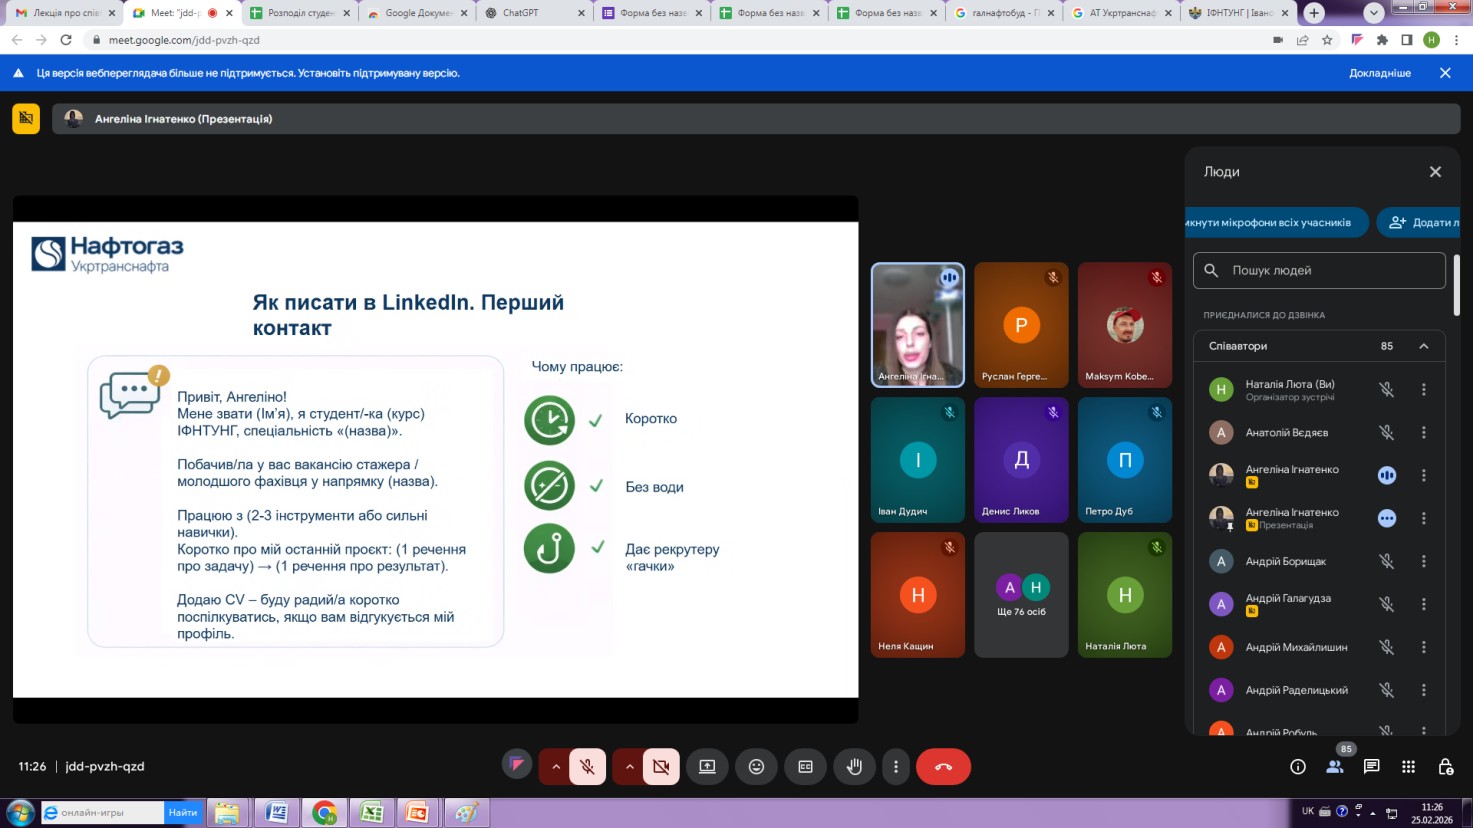Viewport: 1473px width, 828px height.
Task: Open options menu for Андрій Борищак
Action: pyautogui.click(x=1424, y=562)
